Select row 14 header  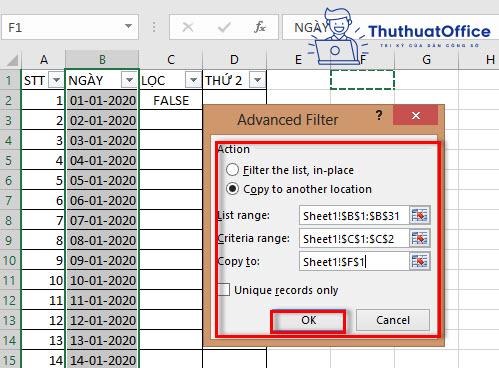click(x=9, y=340)
